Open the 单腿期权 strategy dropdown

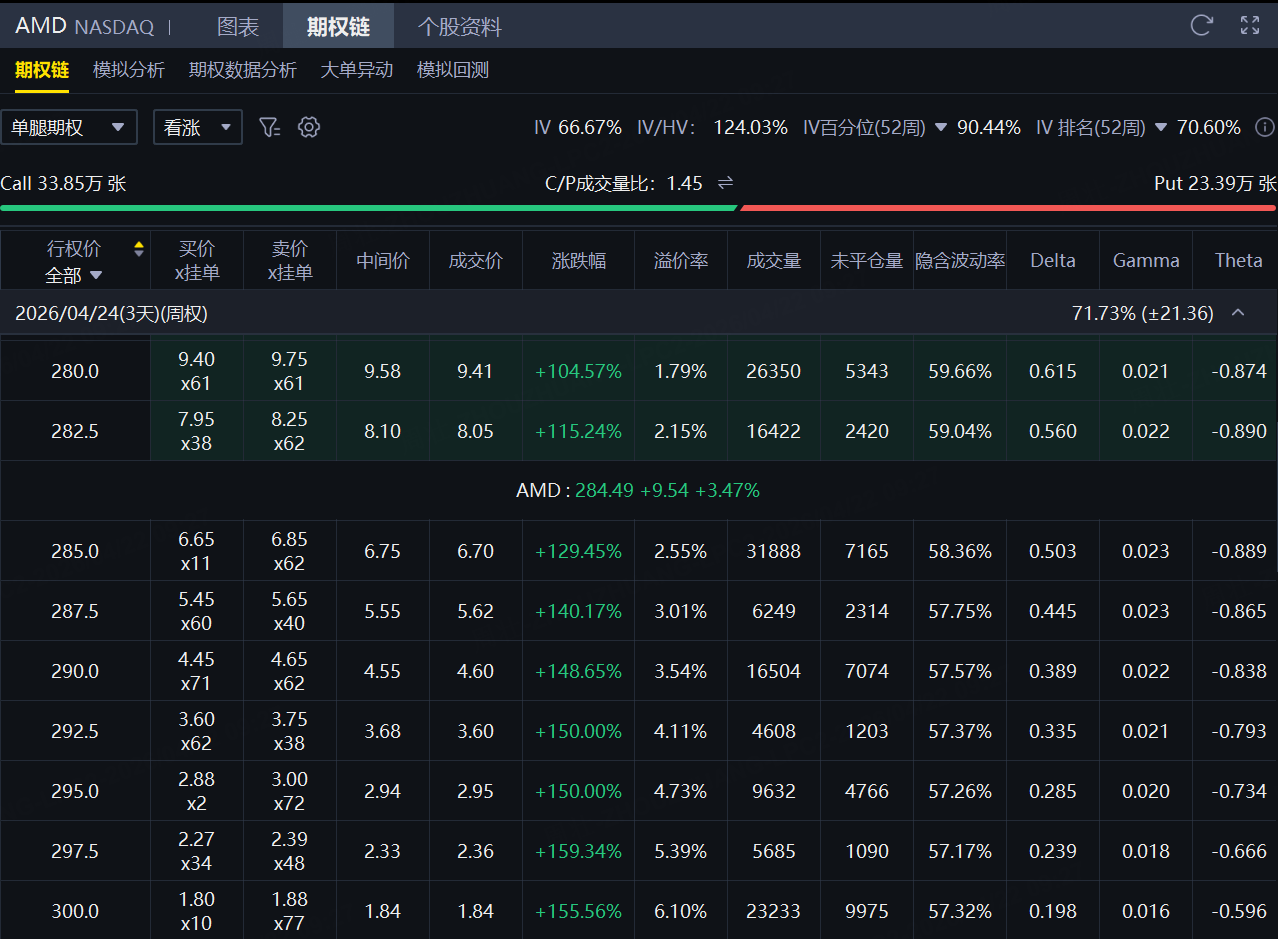69,127
